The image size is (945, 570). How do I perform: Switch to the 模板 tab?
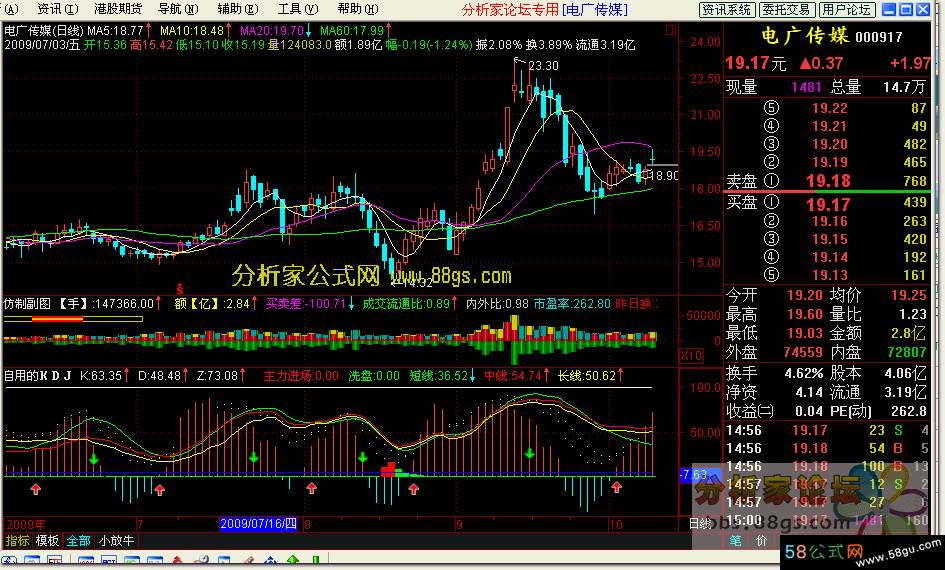(x=47, y=540)
